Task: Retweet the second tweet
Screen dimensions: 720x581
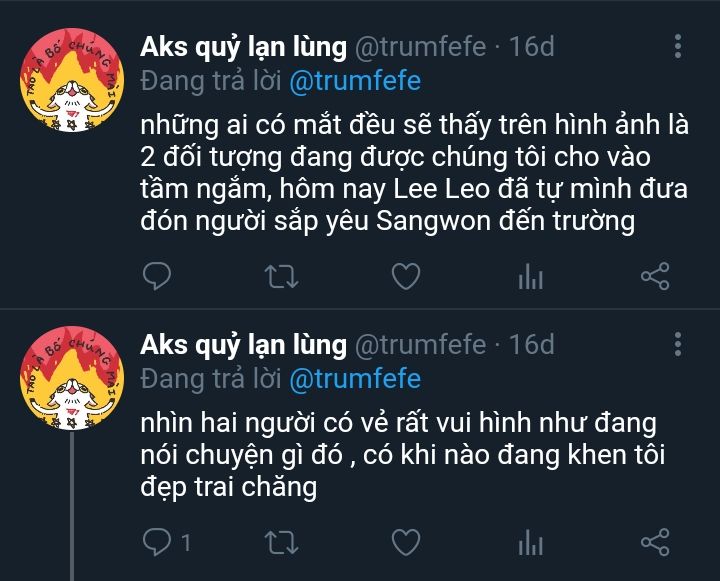Action: pos(281,542)
